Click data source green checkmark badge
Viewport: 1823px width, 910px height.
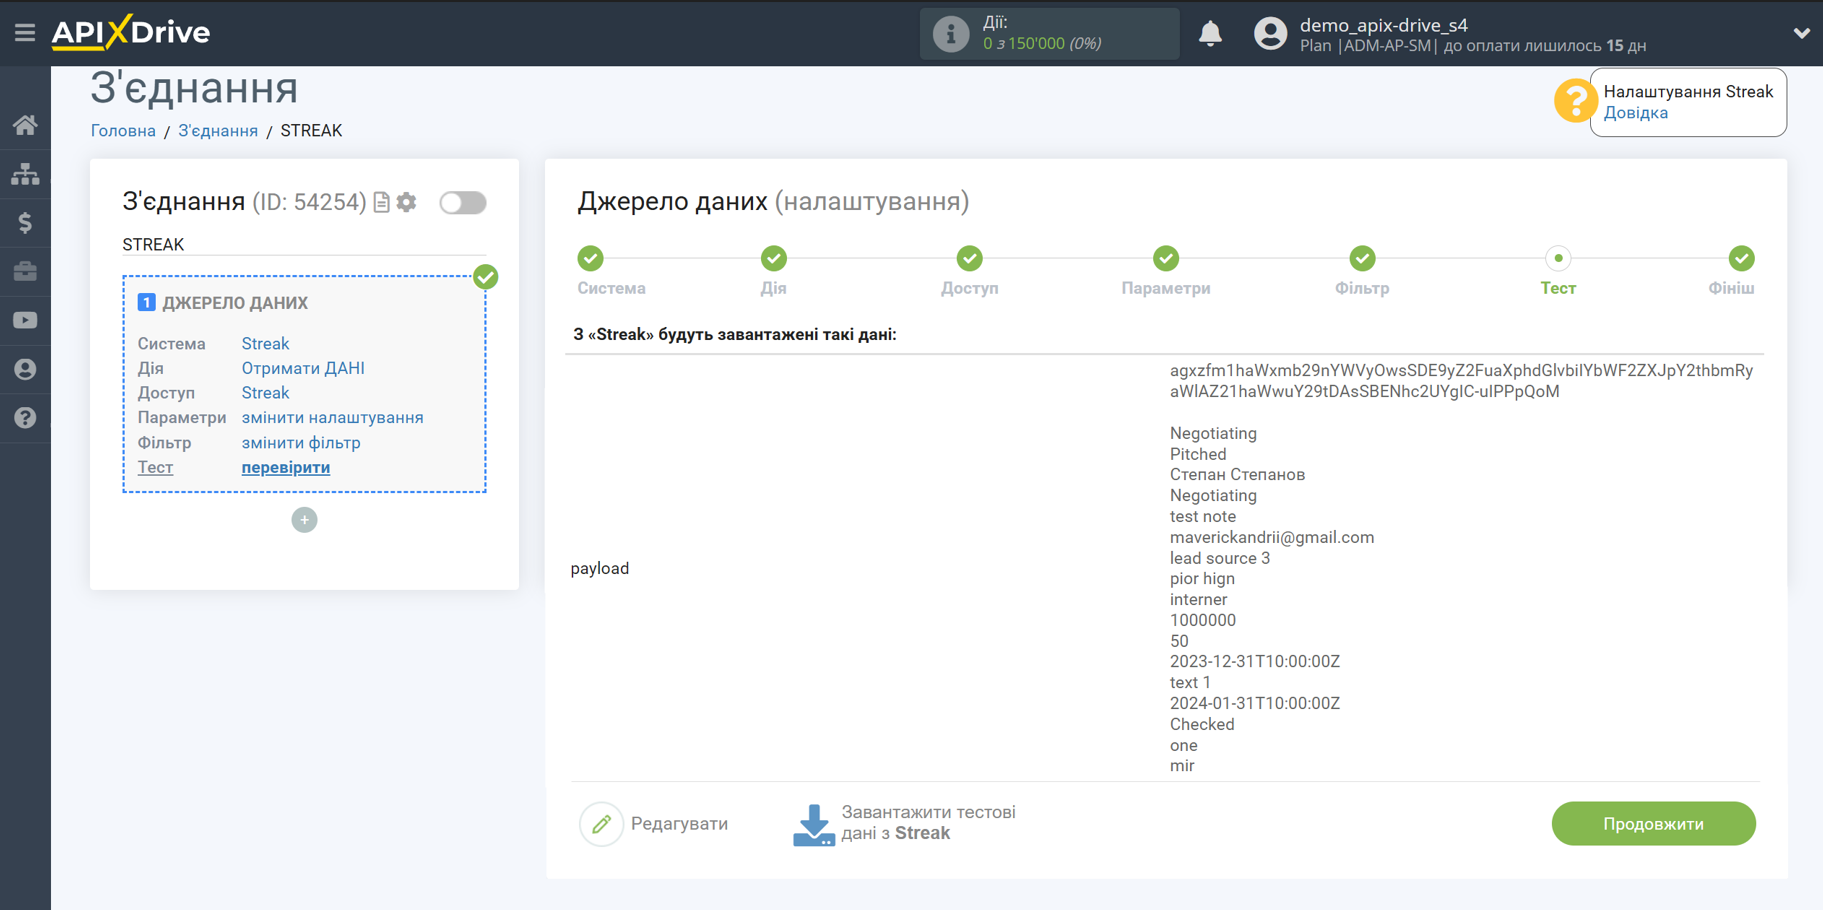pos(486,277)
